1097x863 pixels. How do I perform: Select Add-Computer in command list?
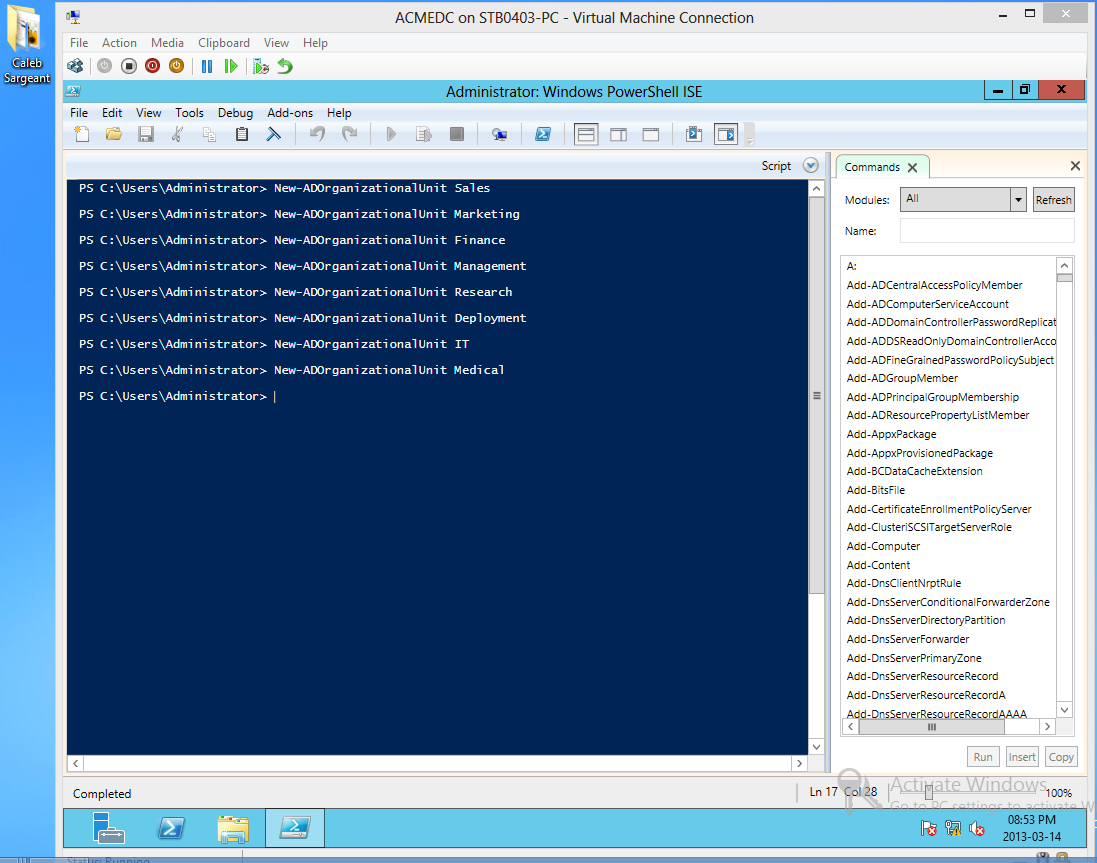pos(883,546)
